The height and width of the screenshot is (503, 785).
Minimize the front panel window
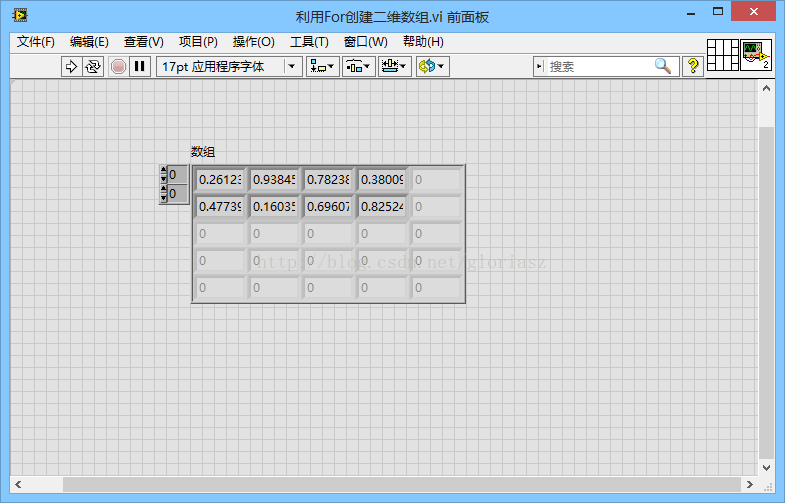(691, 13)
